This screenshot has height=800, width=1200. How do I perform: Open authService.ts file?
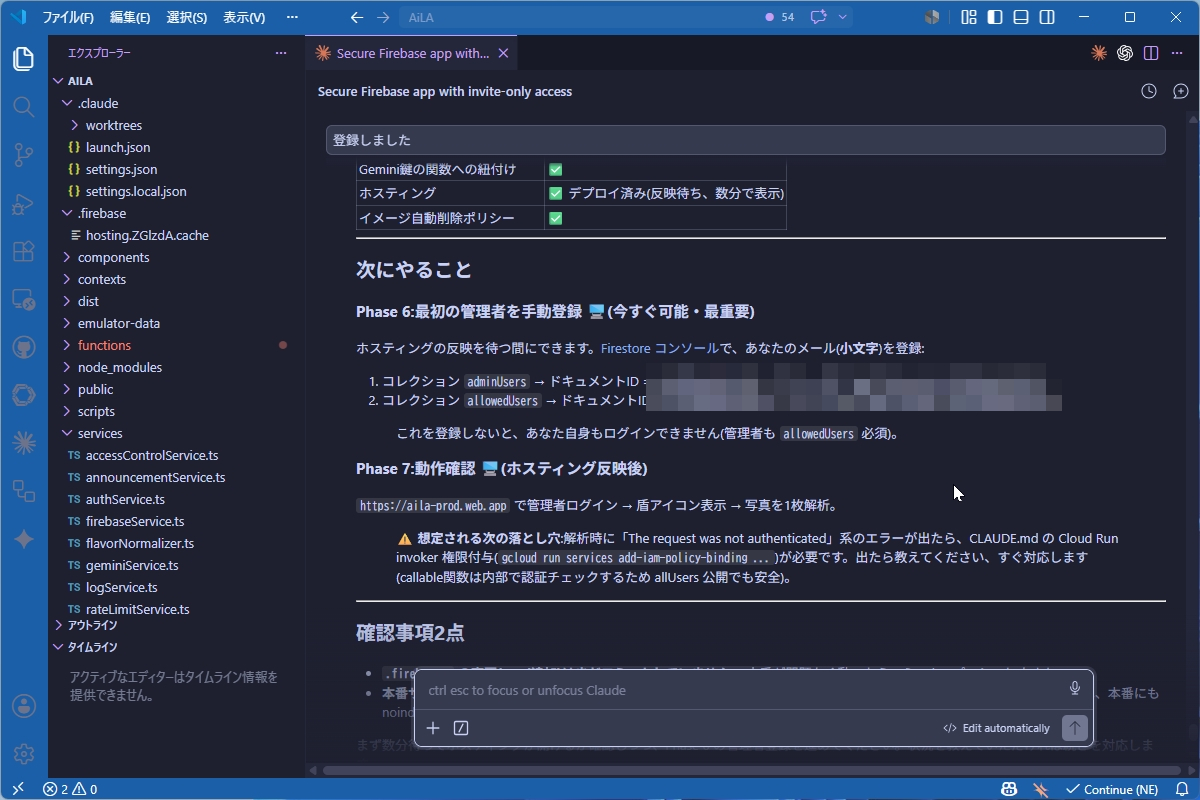coord(177,499)
